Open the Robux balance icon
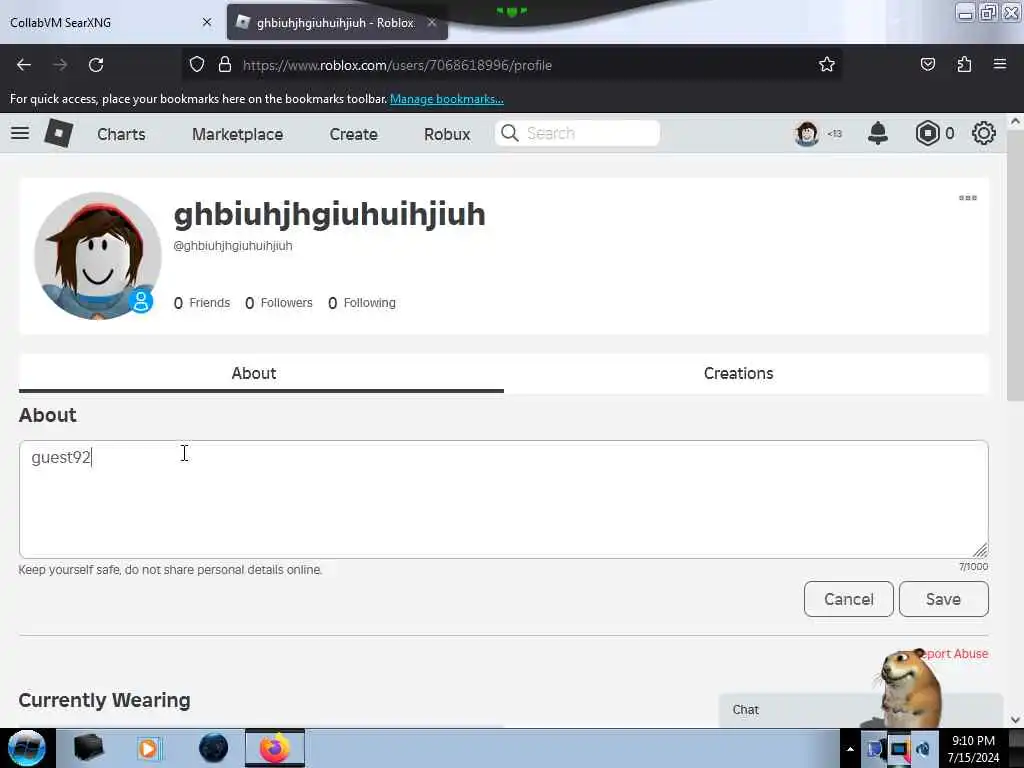The width and height of the screenshot is (1024, 768). [x=927, y=133]
